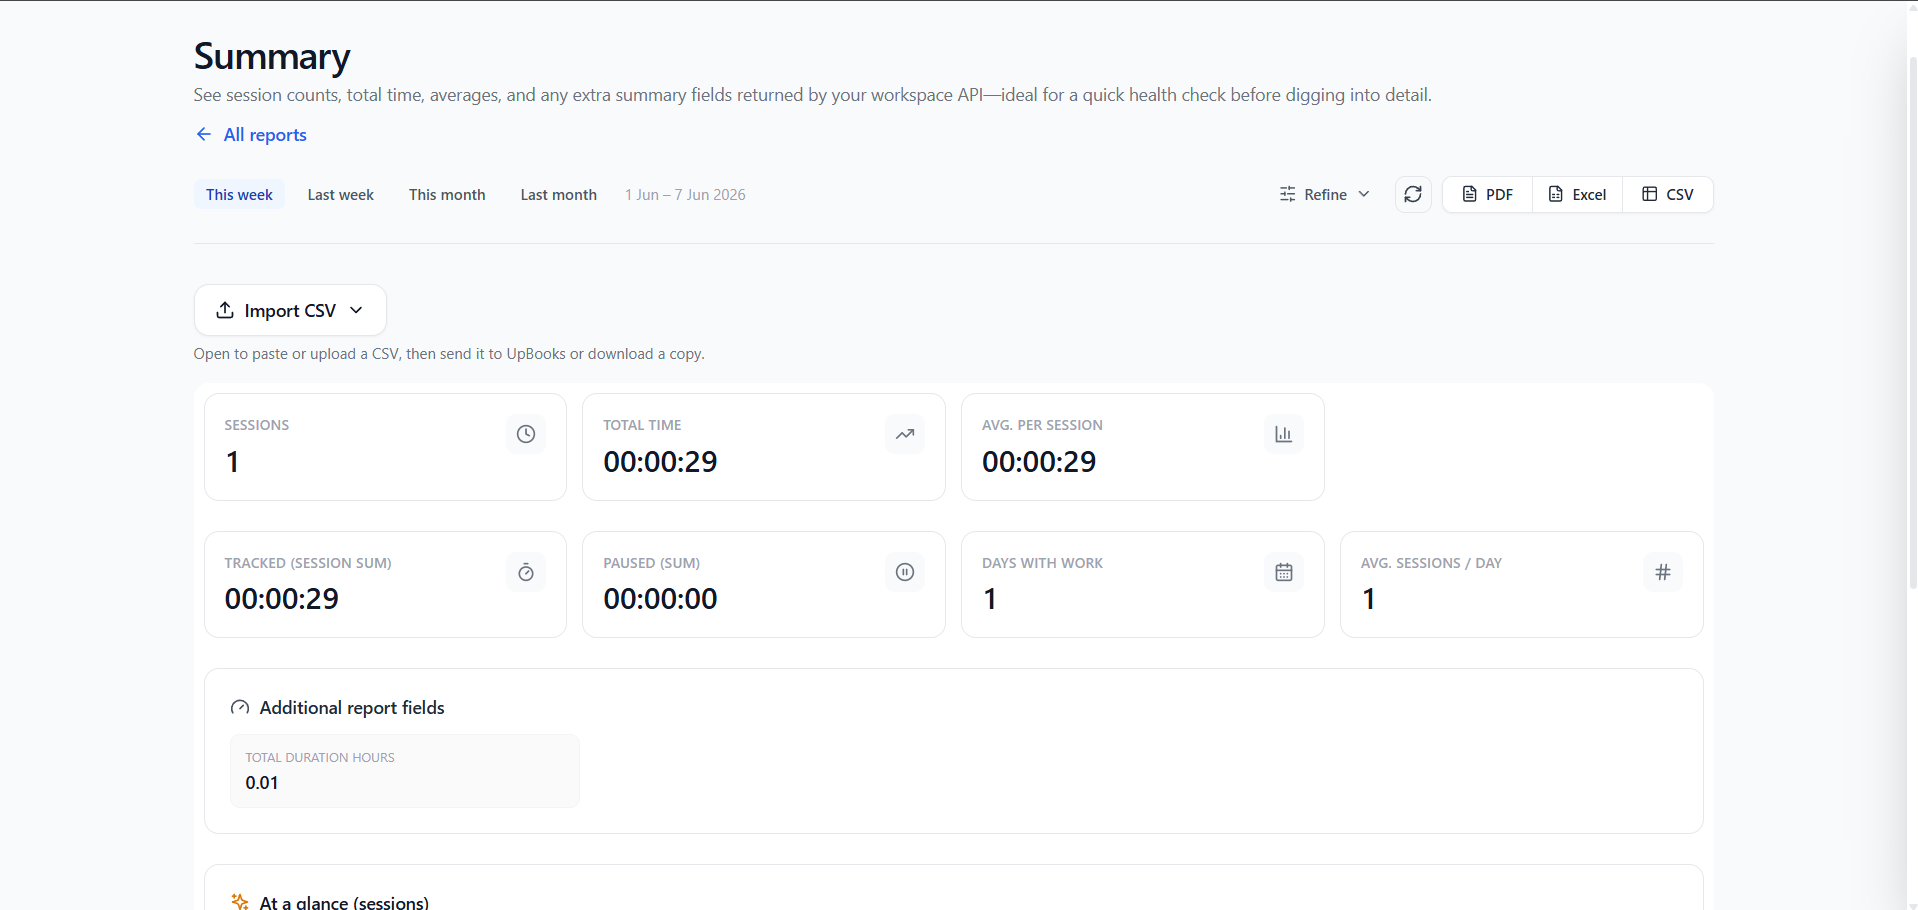Viewport: 1918px width, 910px height.
Task: Switch to This month range
Action: (447, 194)
